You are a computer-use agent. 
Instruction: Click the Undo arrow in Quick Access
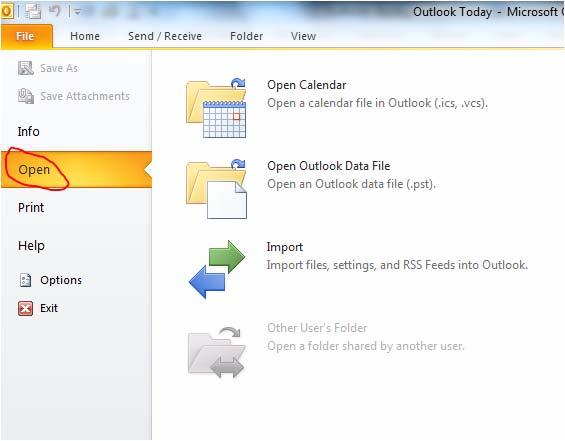(55, 11)
